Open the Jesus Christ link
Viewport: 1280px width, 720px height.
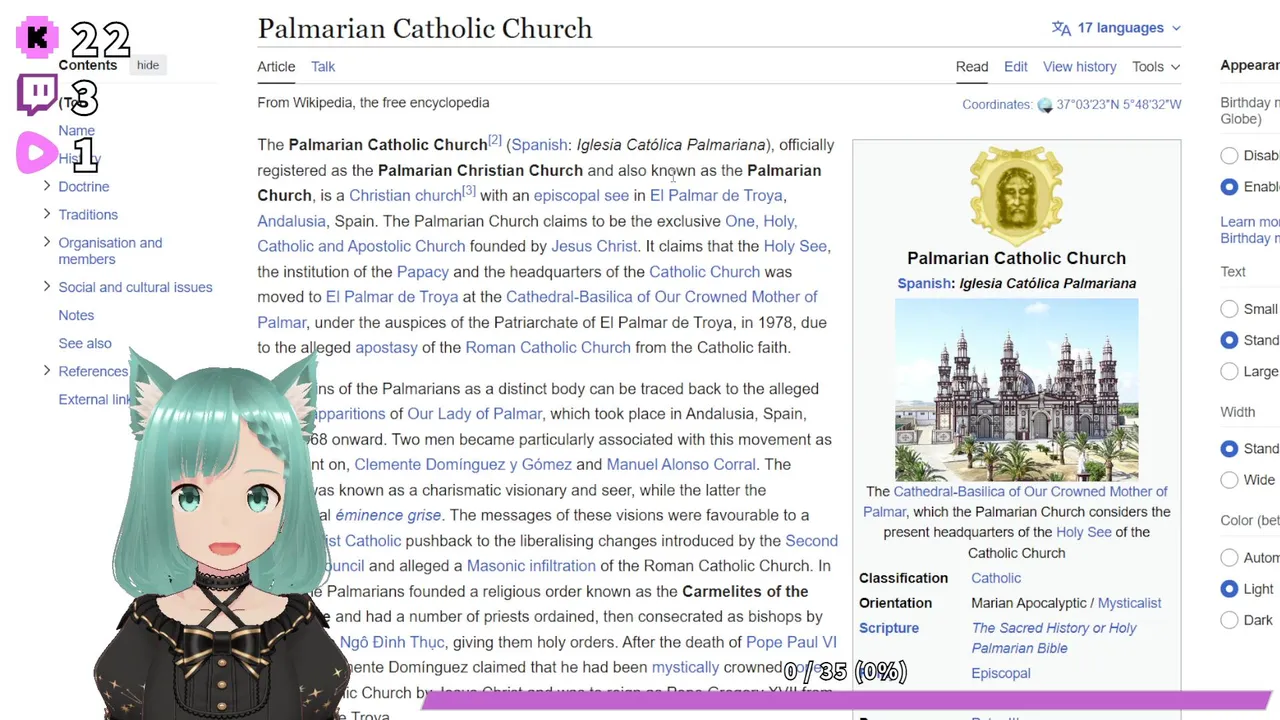[x=594, y=246]
